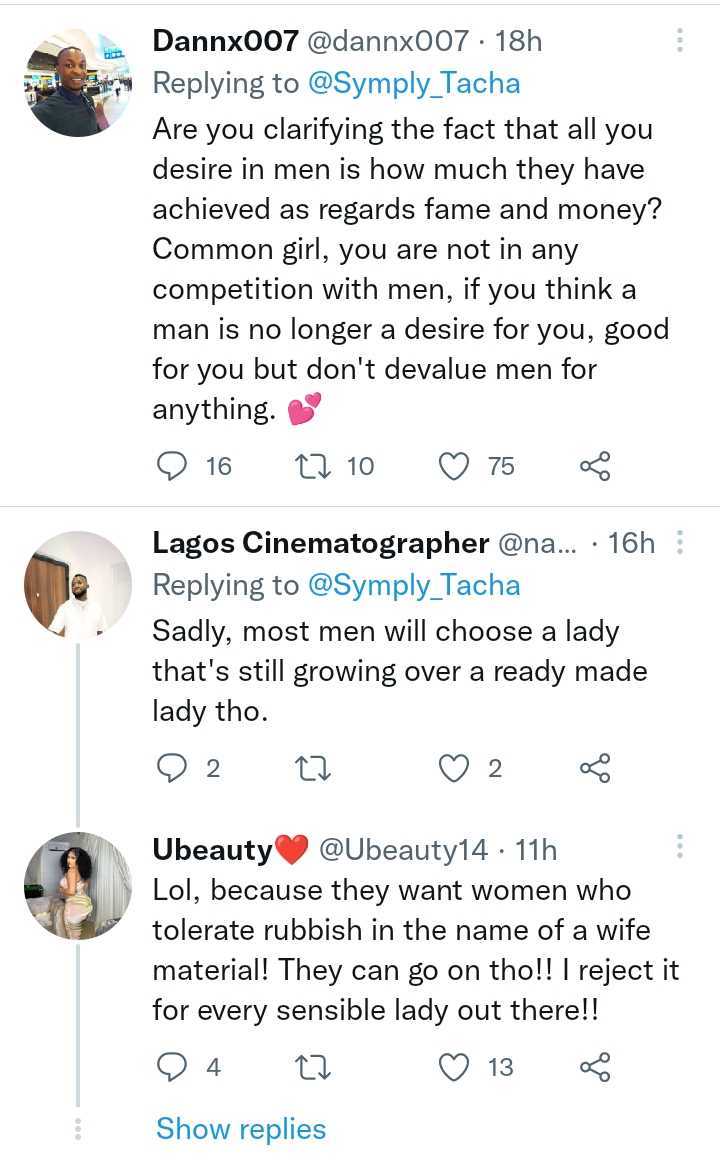The height and width of the screenshot is (1170, 720).
Task: Like Ubeauty's tweet with 13 likes
Action: [x=455, y=1068]
